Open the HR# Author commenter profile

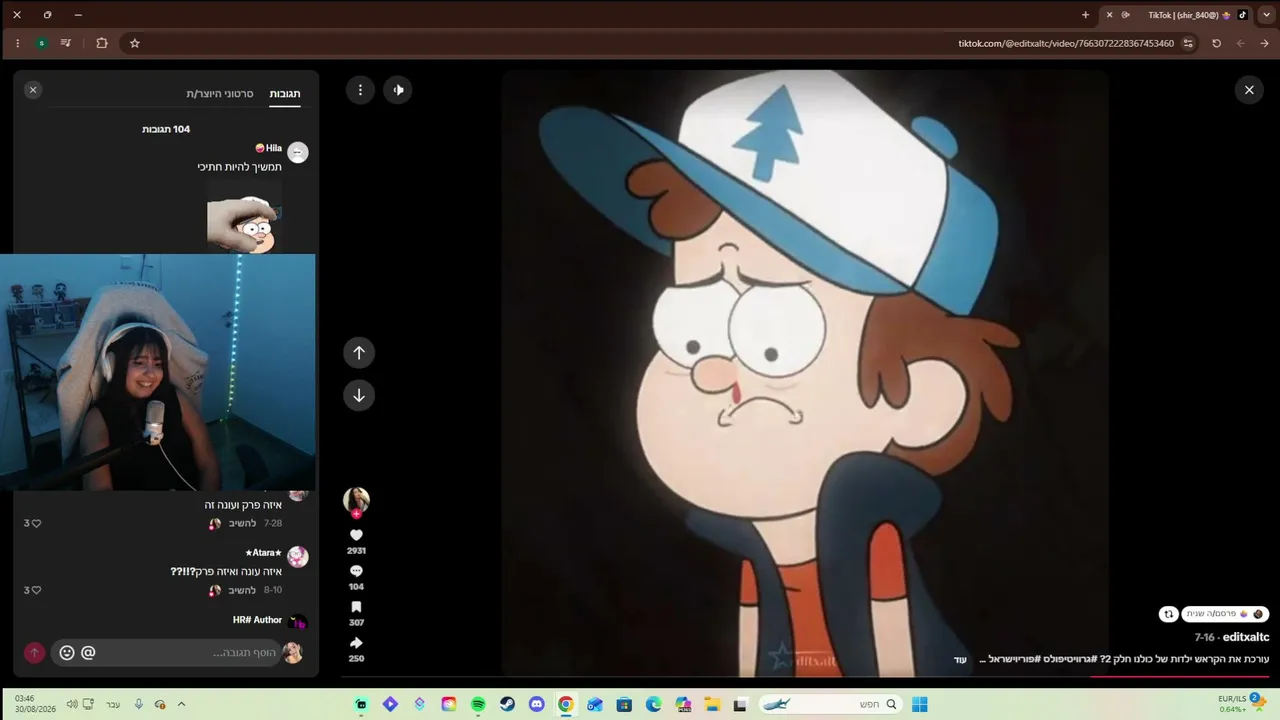pos(258,620)
